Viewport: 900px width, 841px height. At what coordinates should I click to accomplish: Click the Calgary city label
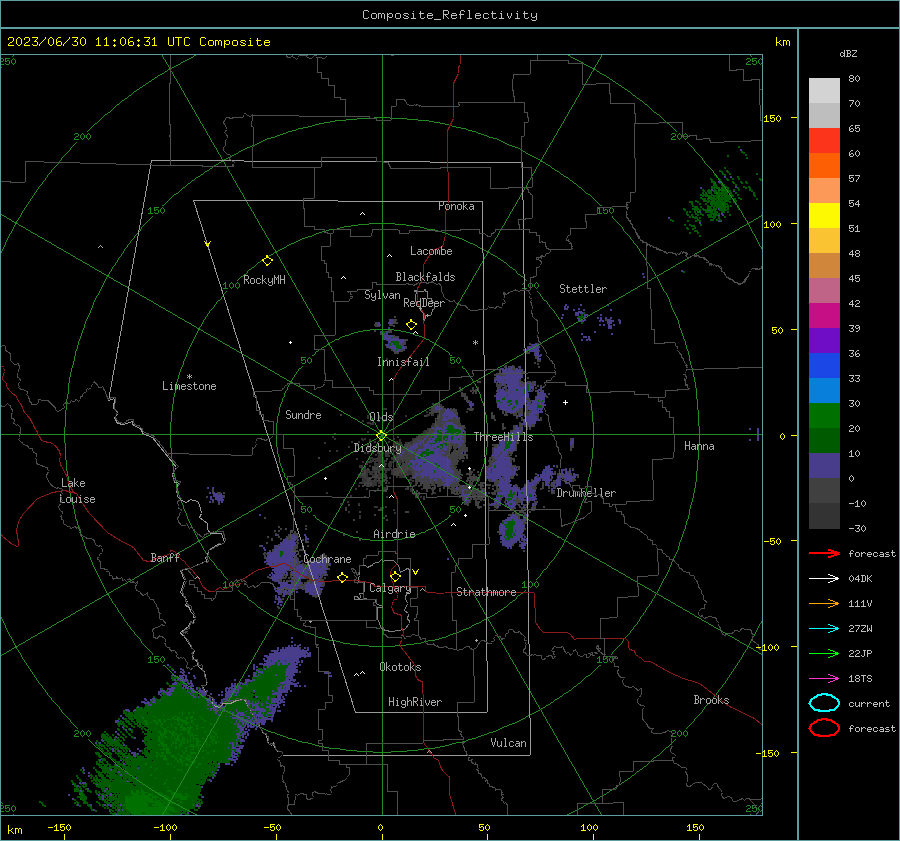coord(390,588)
